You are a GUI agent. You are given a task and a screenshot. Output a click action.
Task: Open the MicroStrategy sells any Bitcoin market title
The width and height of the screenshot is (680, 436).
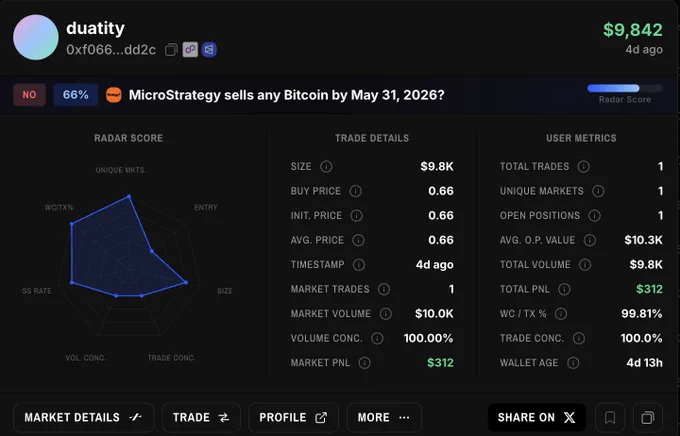(287, 95)
